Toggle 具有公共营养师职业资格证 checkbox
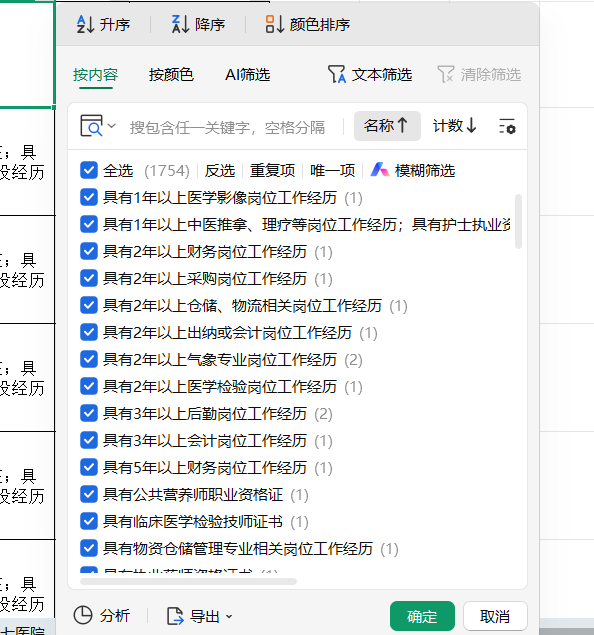 89,494
